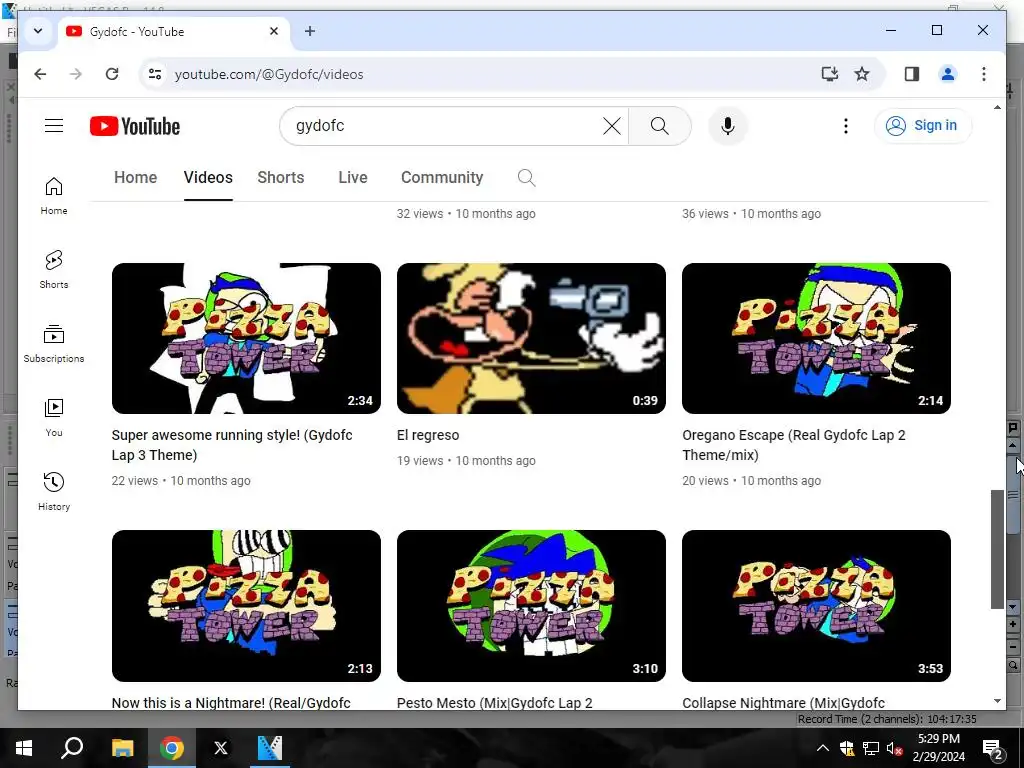The image size is (1024, 768).
Task: Open Super awesome running style thumbnail
Action: 246,338
